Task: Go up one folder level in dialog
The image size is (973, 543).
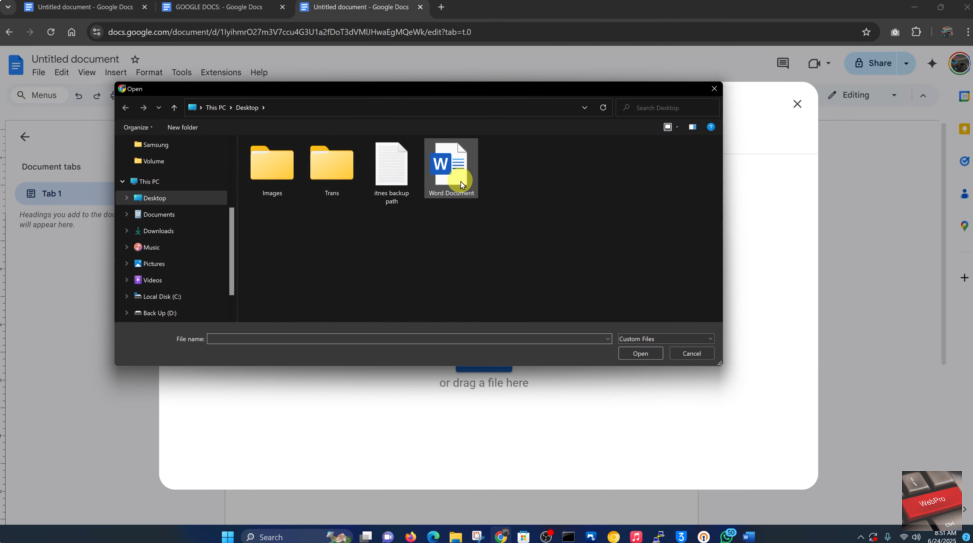Action: (x=174, y=107)
